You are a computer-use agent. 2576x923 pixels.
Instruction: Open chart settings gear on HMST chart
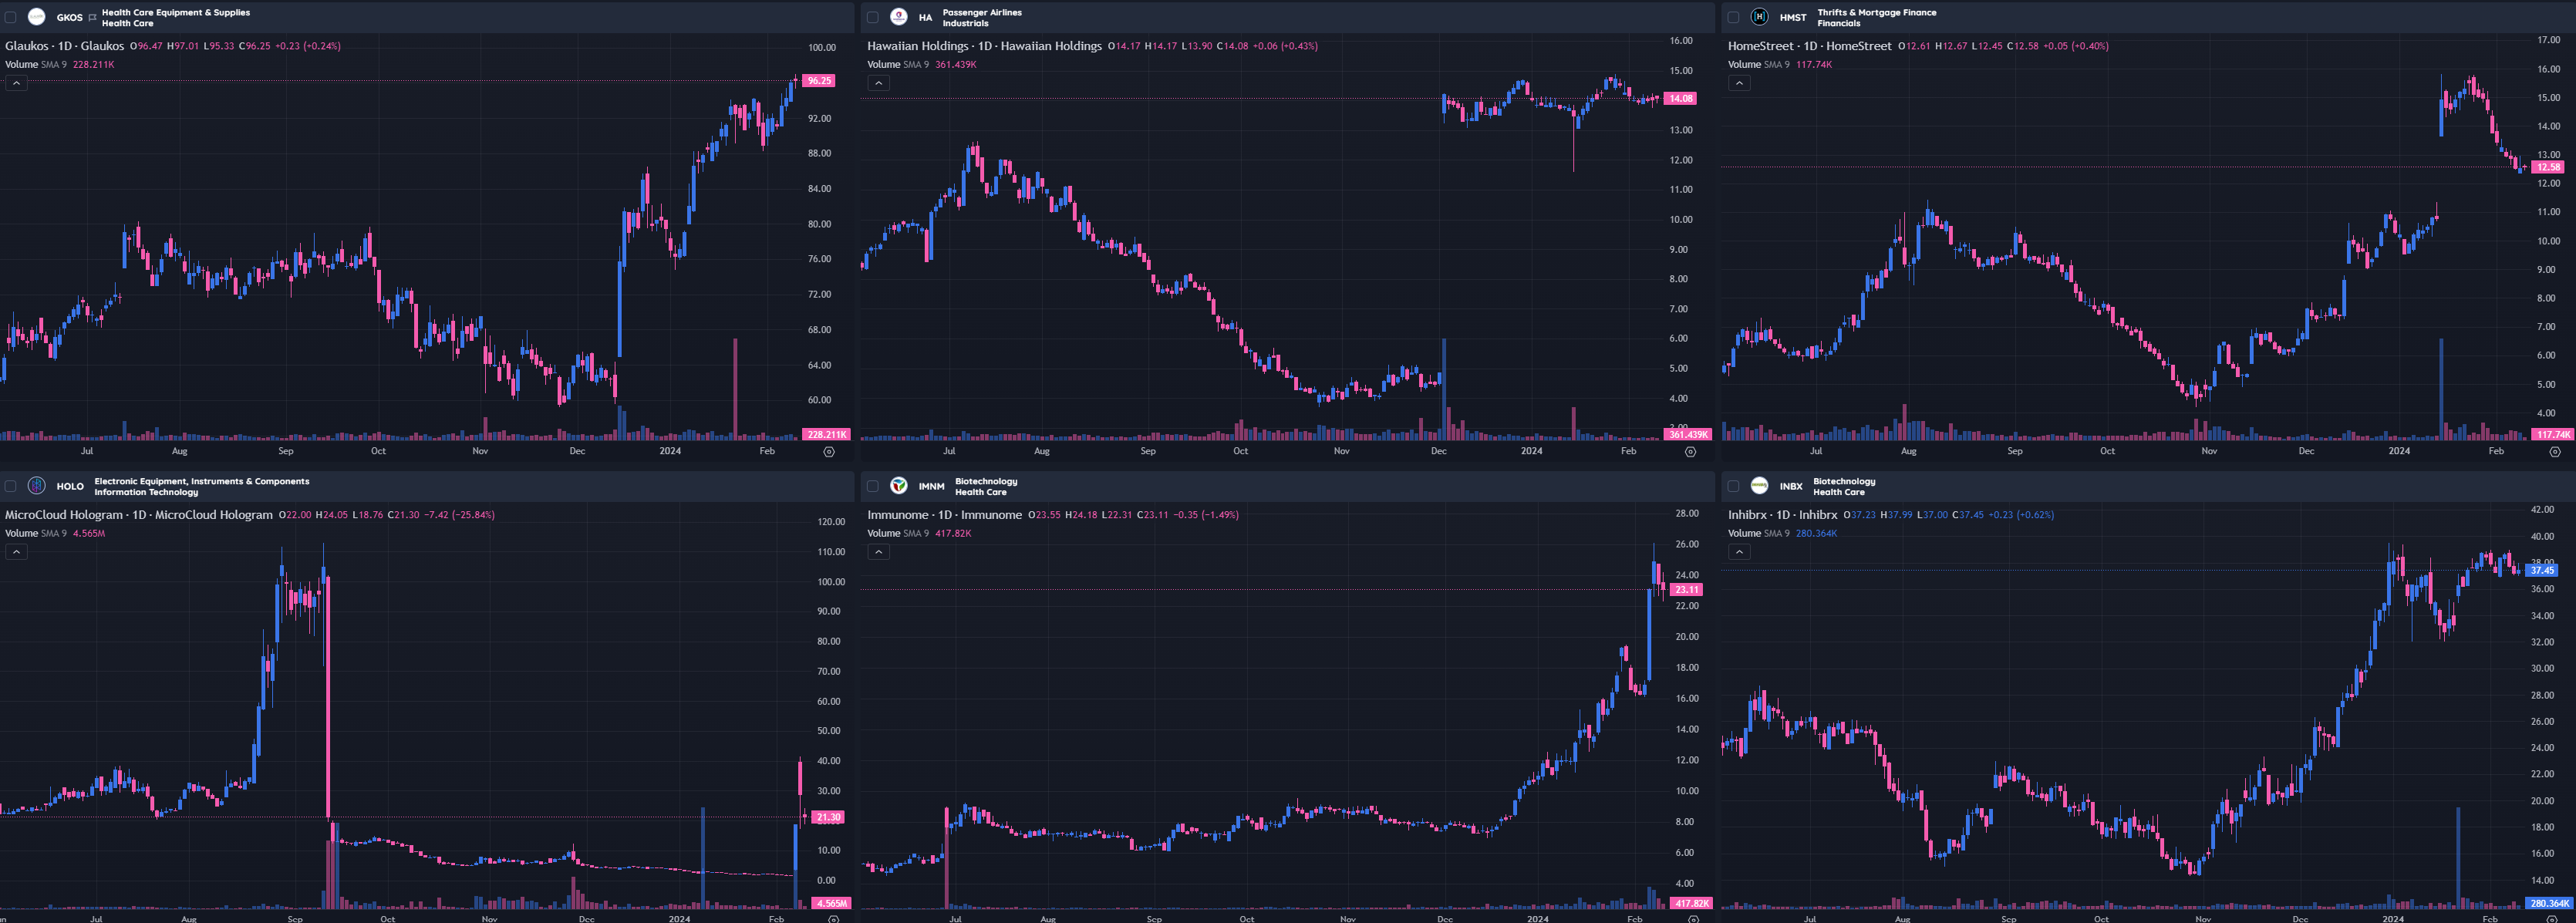click(x=2554, y=452)
